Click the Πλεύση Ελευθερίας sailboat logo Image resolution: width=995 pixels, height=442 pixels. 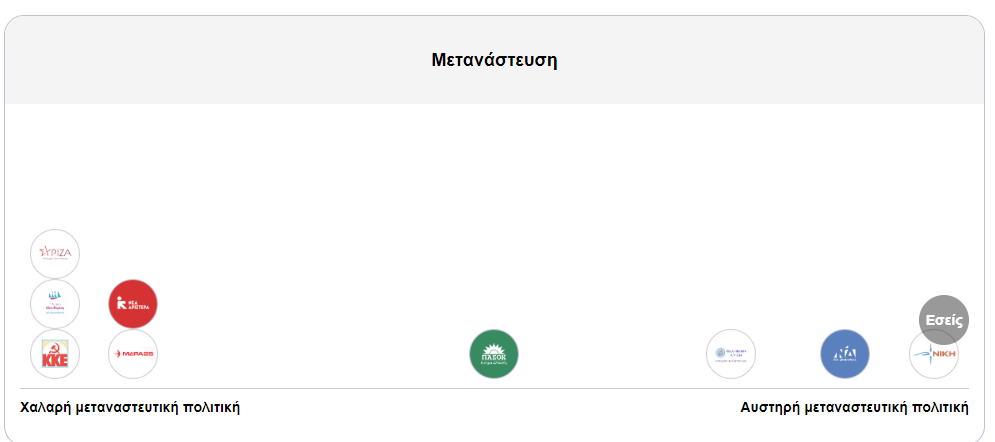(55, 304)
